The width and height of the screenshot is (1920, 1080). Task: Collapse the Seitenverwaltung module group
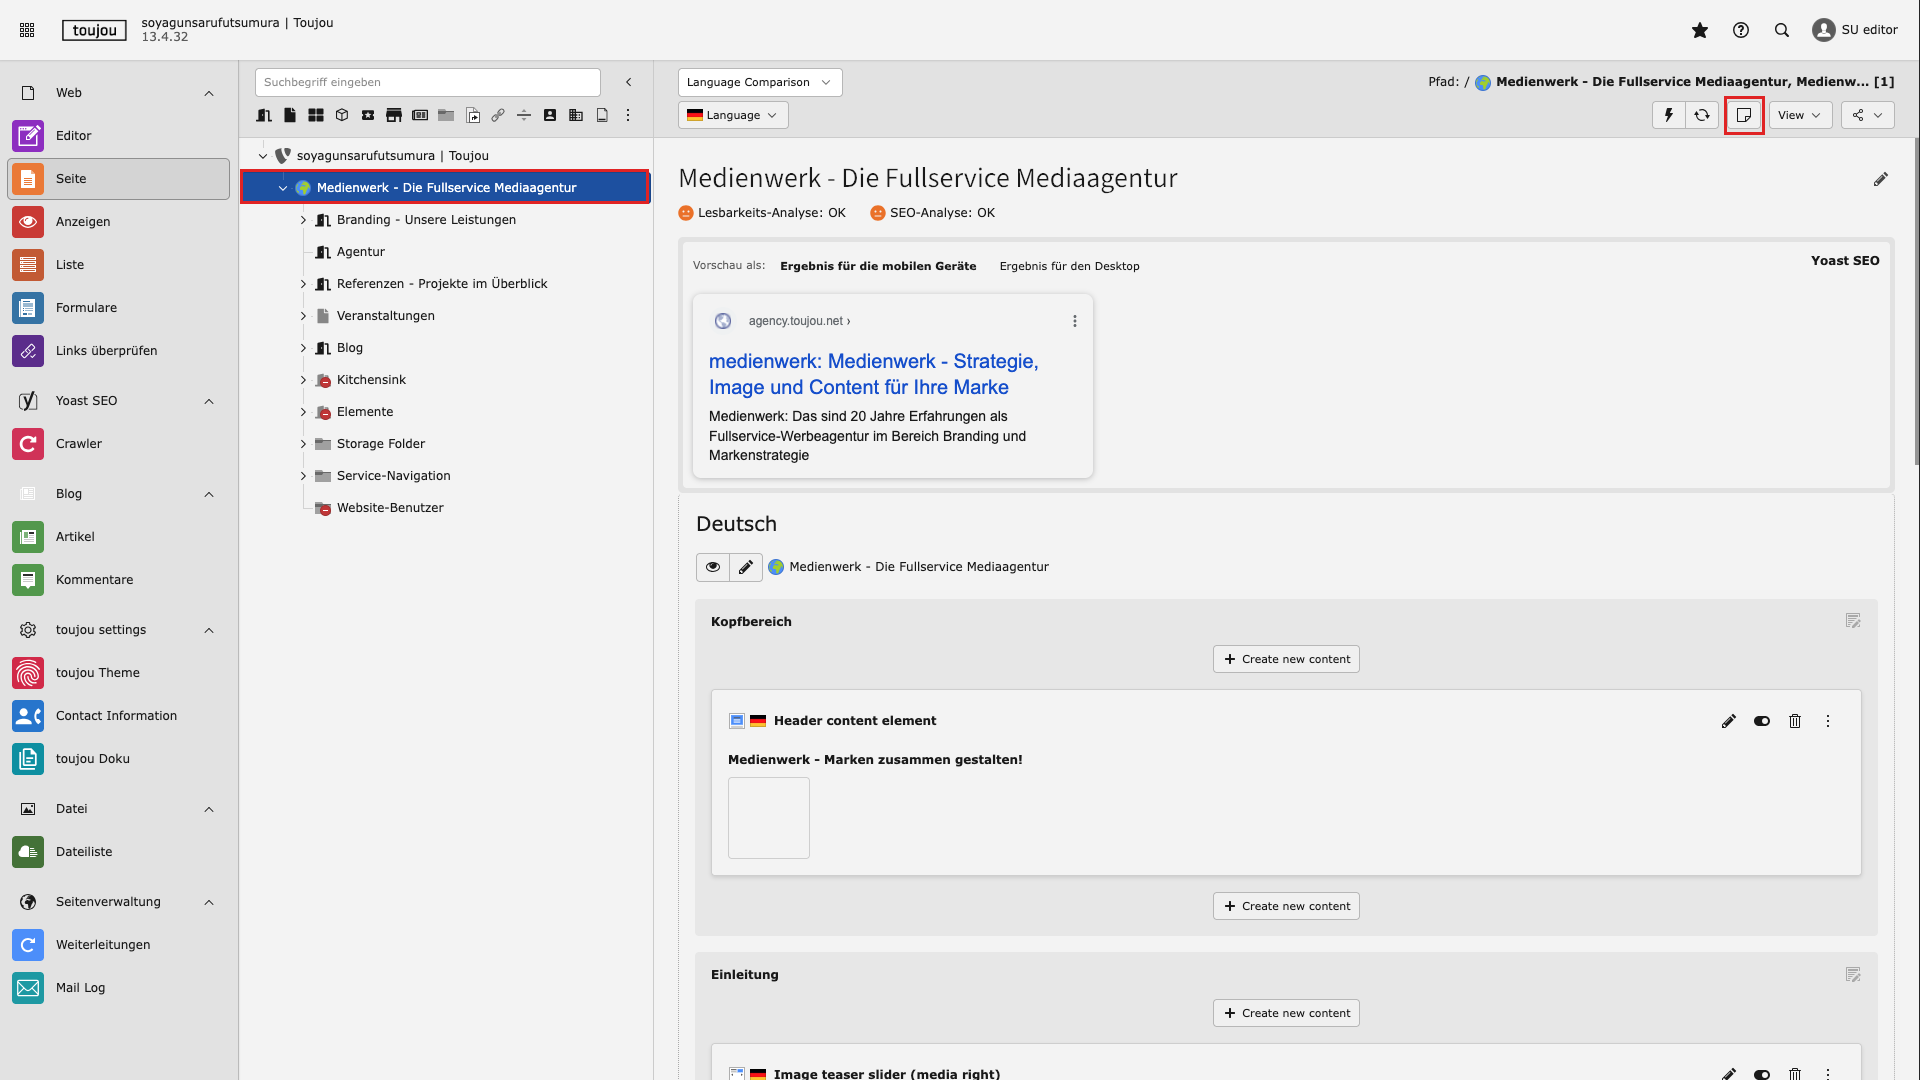click(209, 902)
